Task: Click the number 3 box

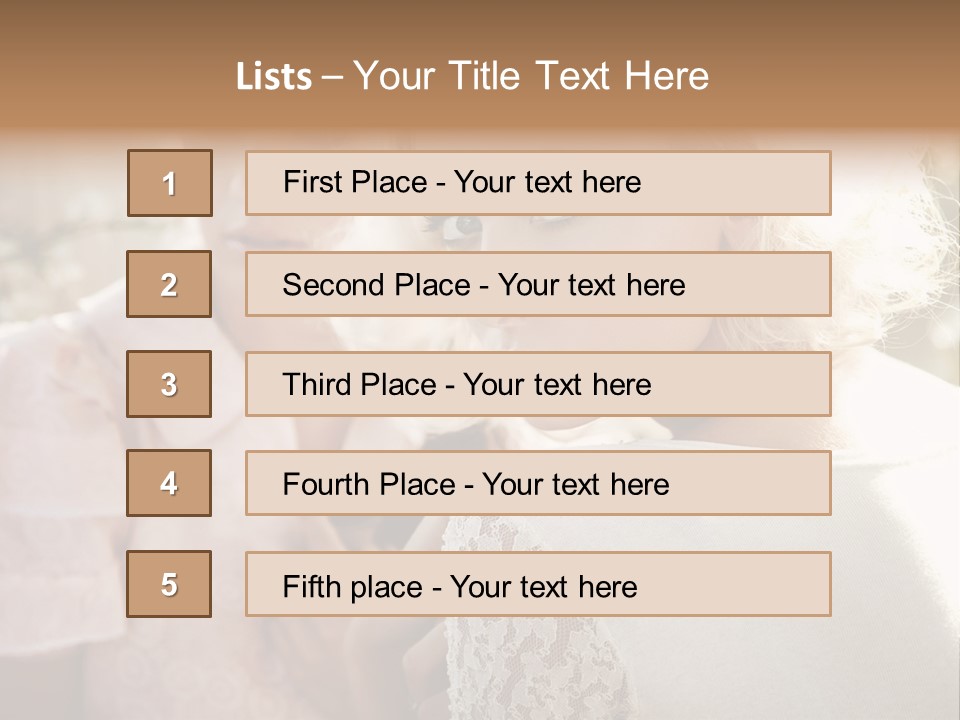Action: pyautogui.click(x=169, y=384)
